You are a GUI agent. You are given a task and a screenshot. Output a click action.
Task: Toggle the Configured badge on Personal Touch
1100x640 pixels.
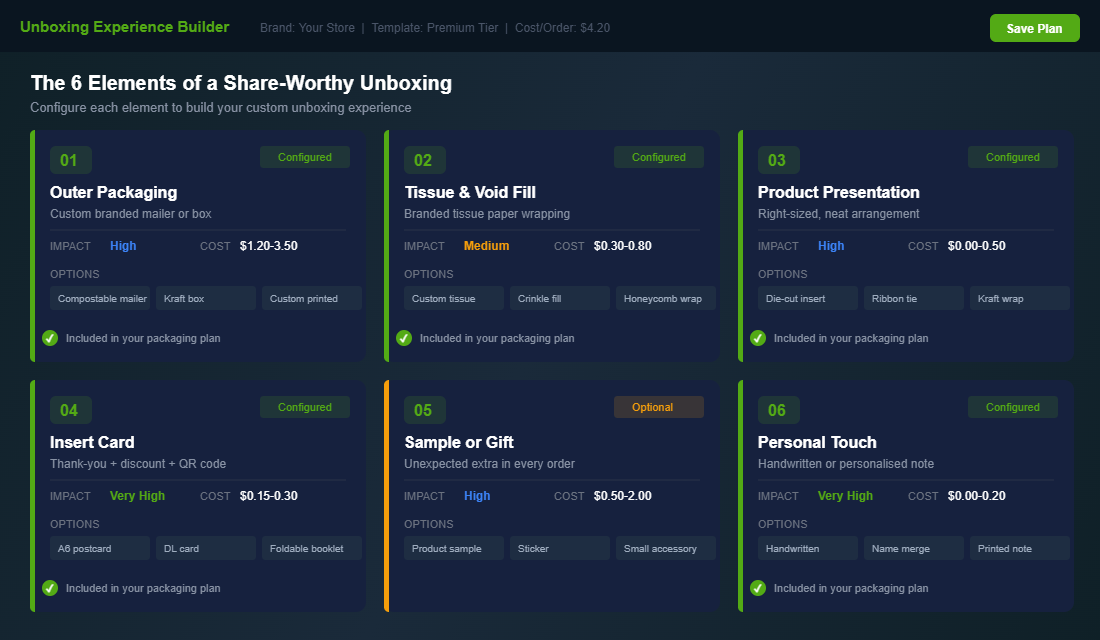pos(1012,407)
